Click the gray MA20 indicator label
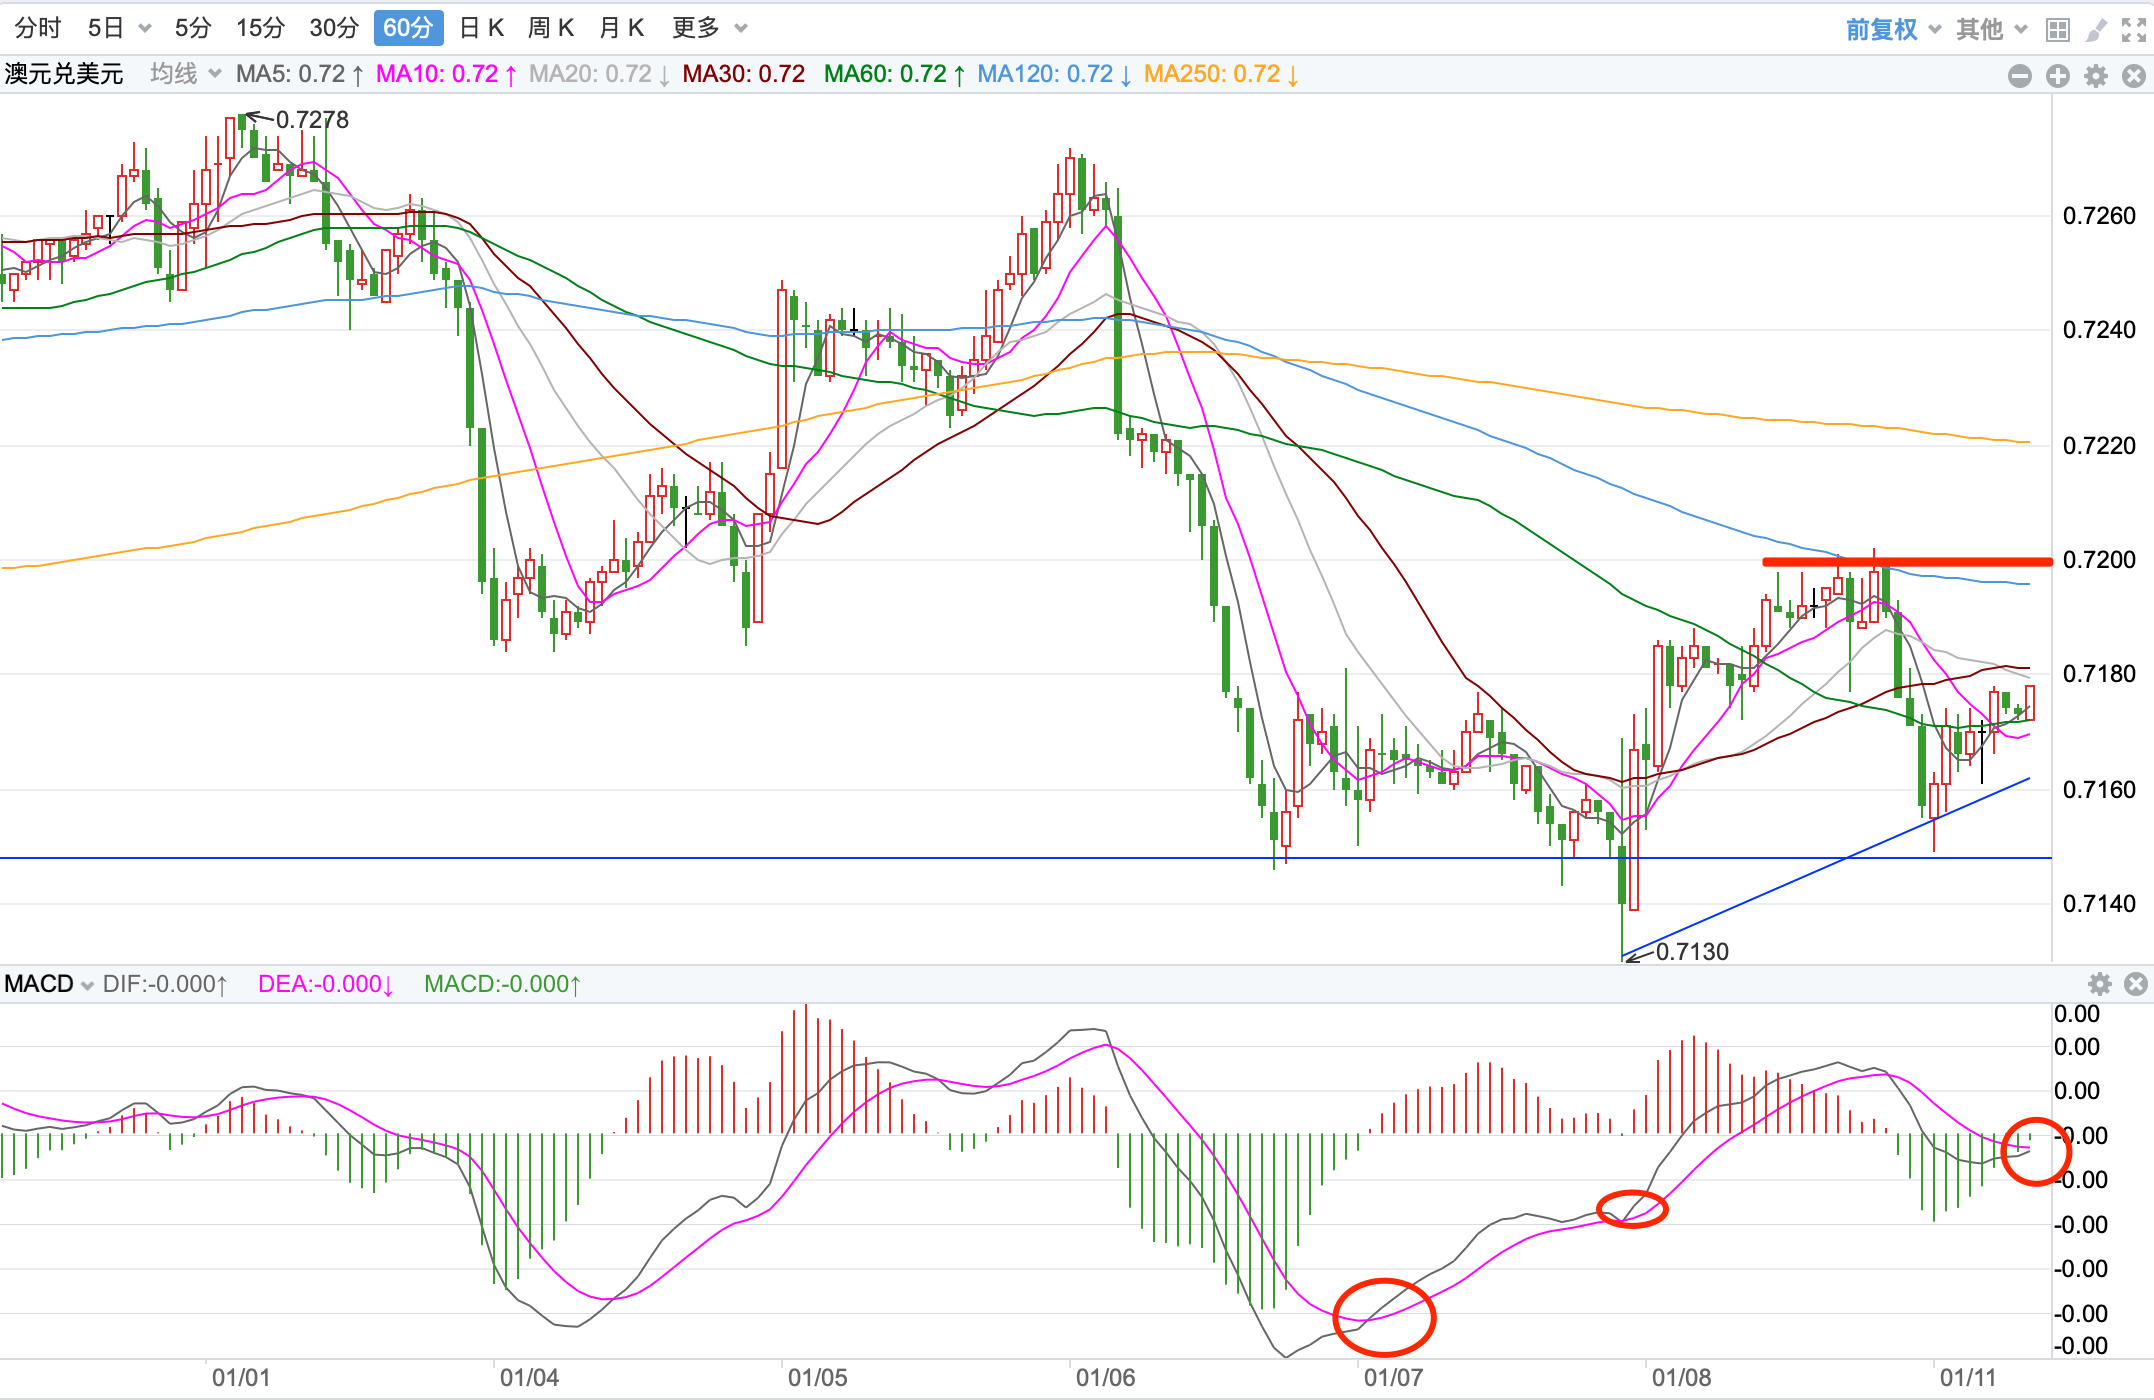 click(599, 74)
